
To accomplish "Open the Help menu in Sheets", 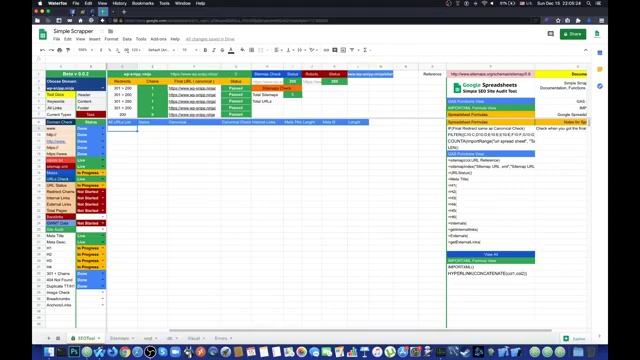I will click(x=175, y=39).
